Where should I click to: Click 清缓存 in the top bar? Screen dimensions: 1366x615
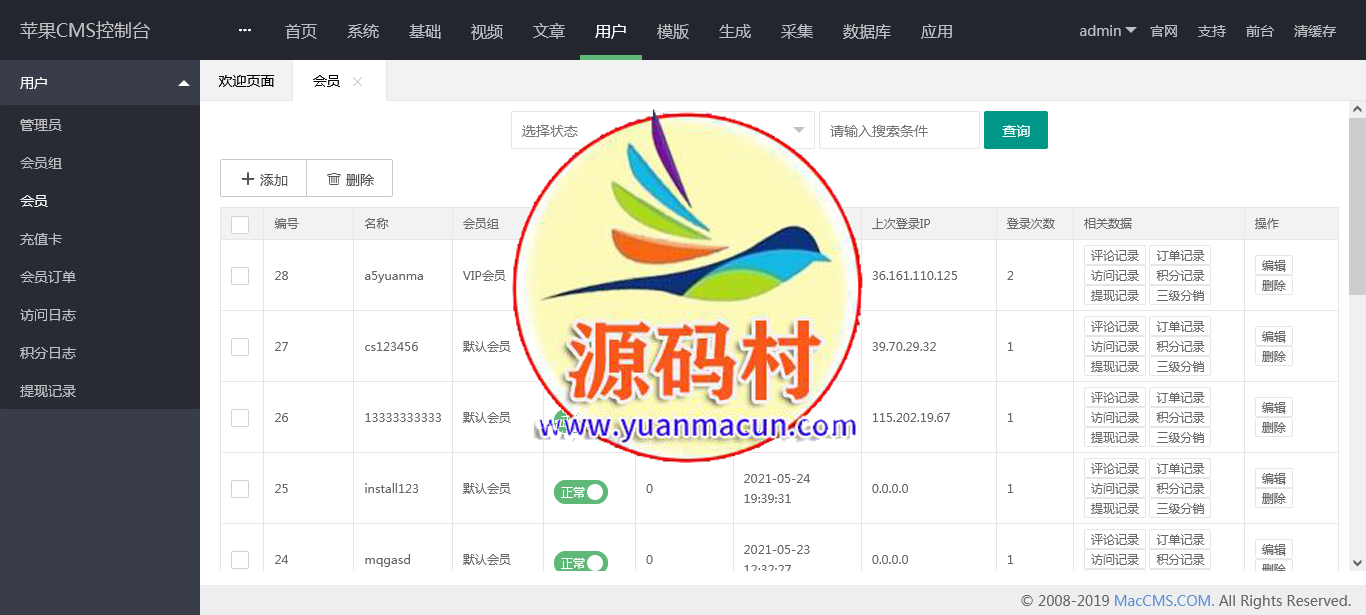(x=1314, y=31)
